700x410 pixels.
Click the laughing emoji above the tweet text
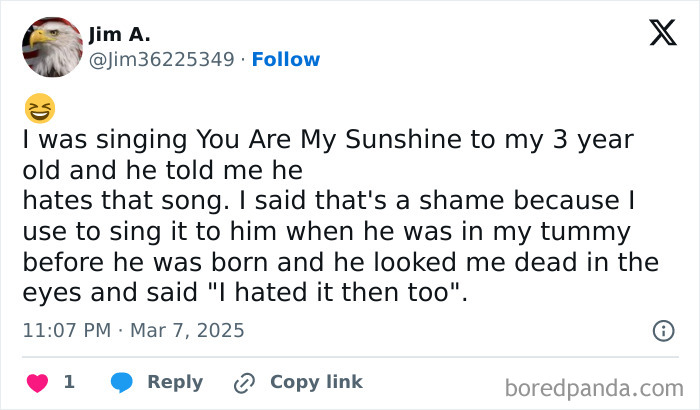(41, 108)
